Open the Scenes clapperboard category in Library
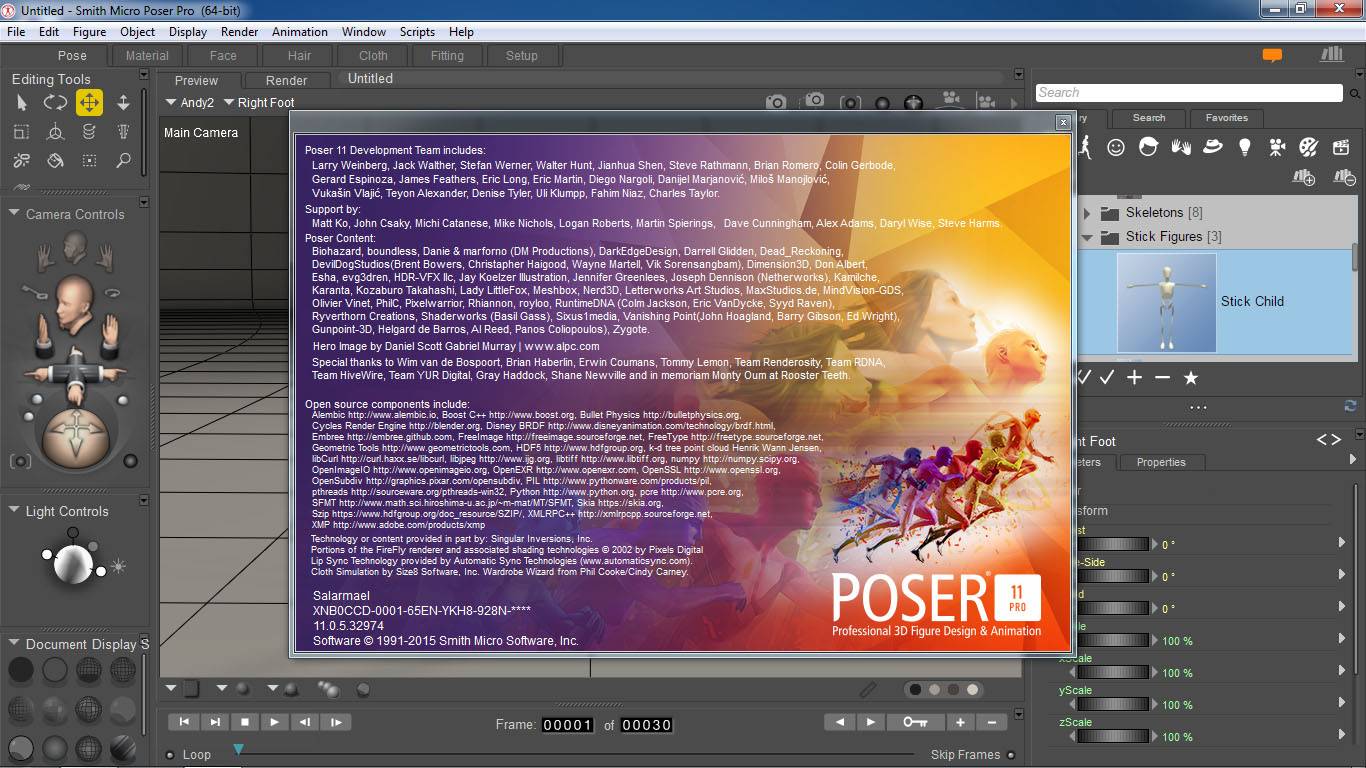Image resolution: width=1366 pixels, height=768 pixels. (1341, 147)
